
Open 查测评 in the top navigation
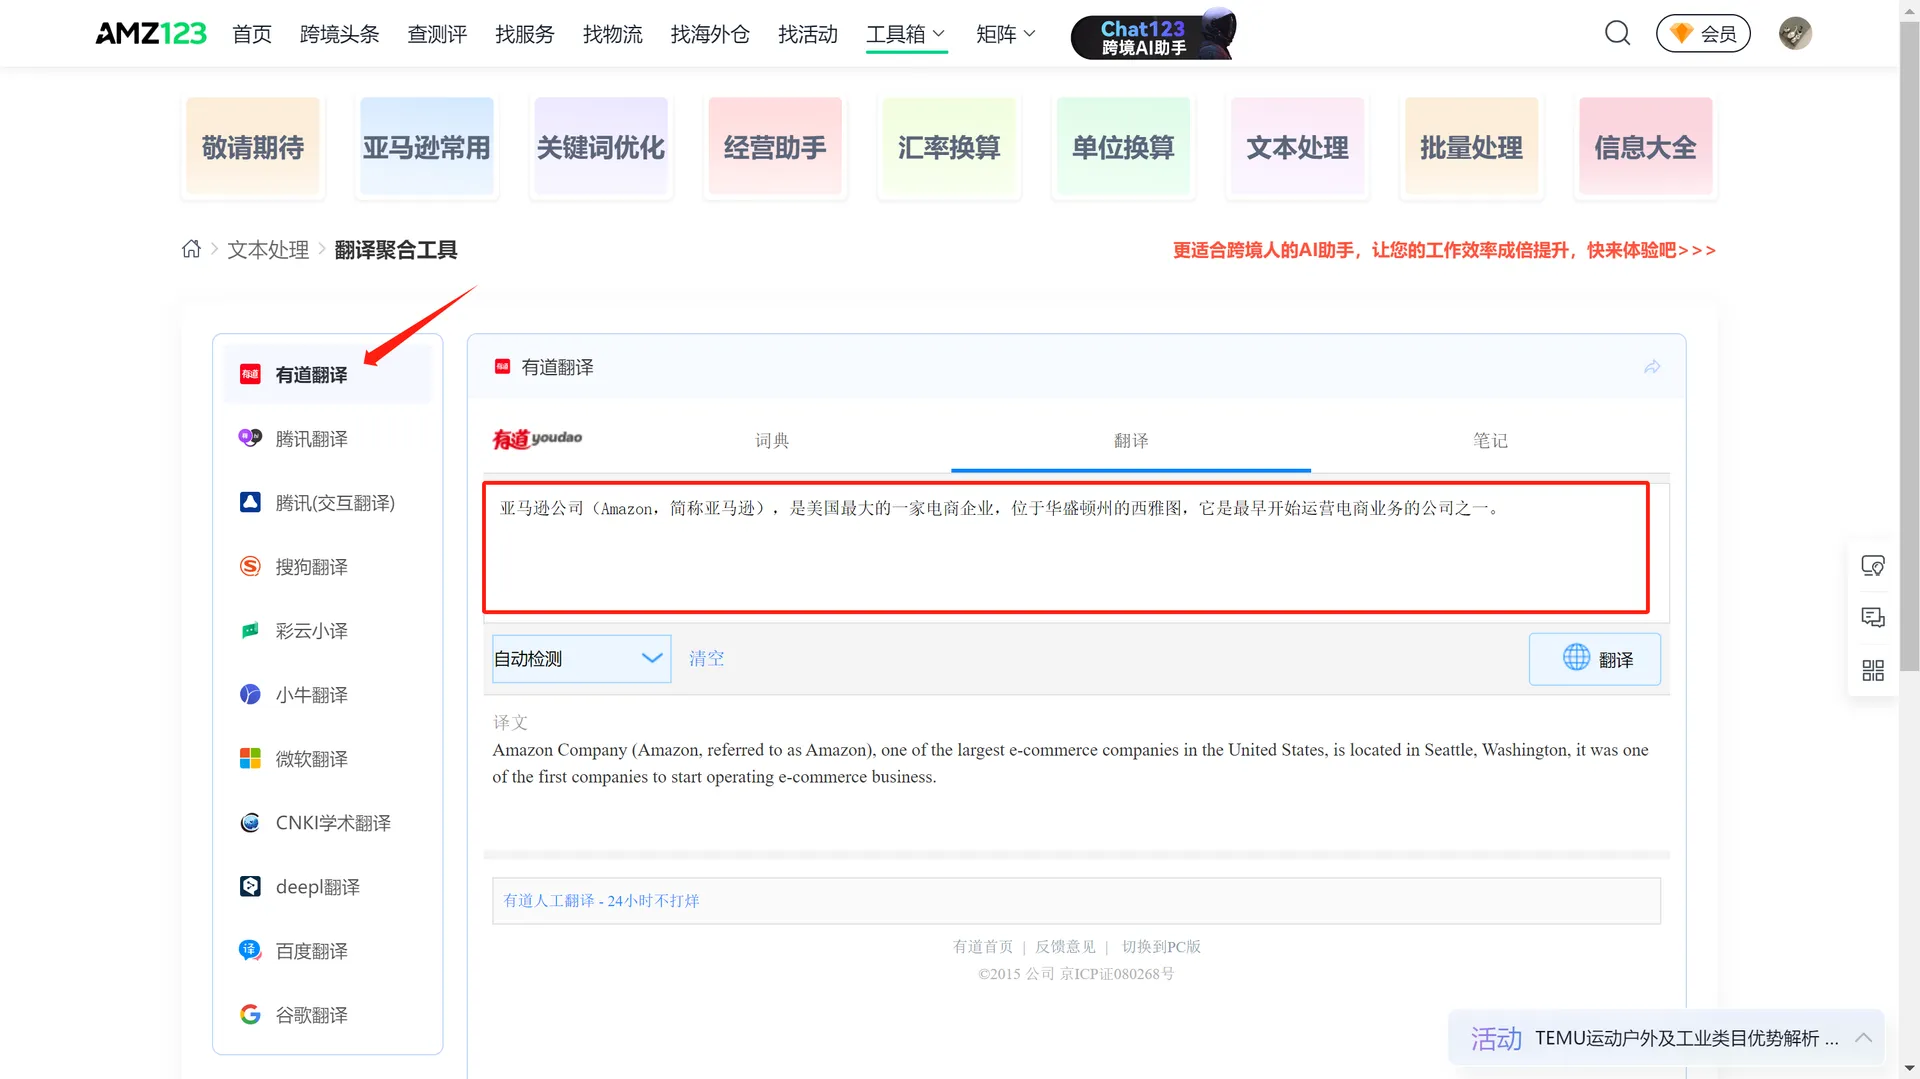pyautogui.click(x=437, y=34)
